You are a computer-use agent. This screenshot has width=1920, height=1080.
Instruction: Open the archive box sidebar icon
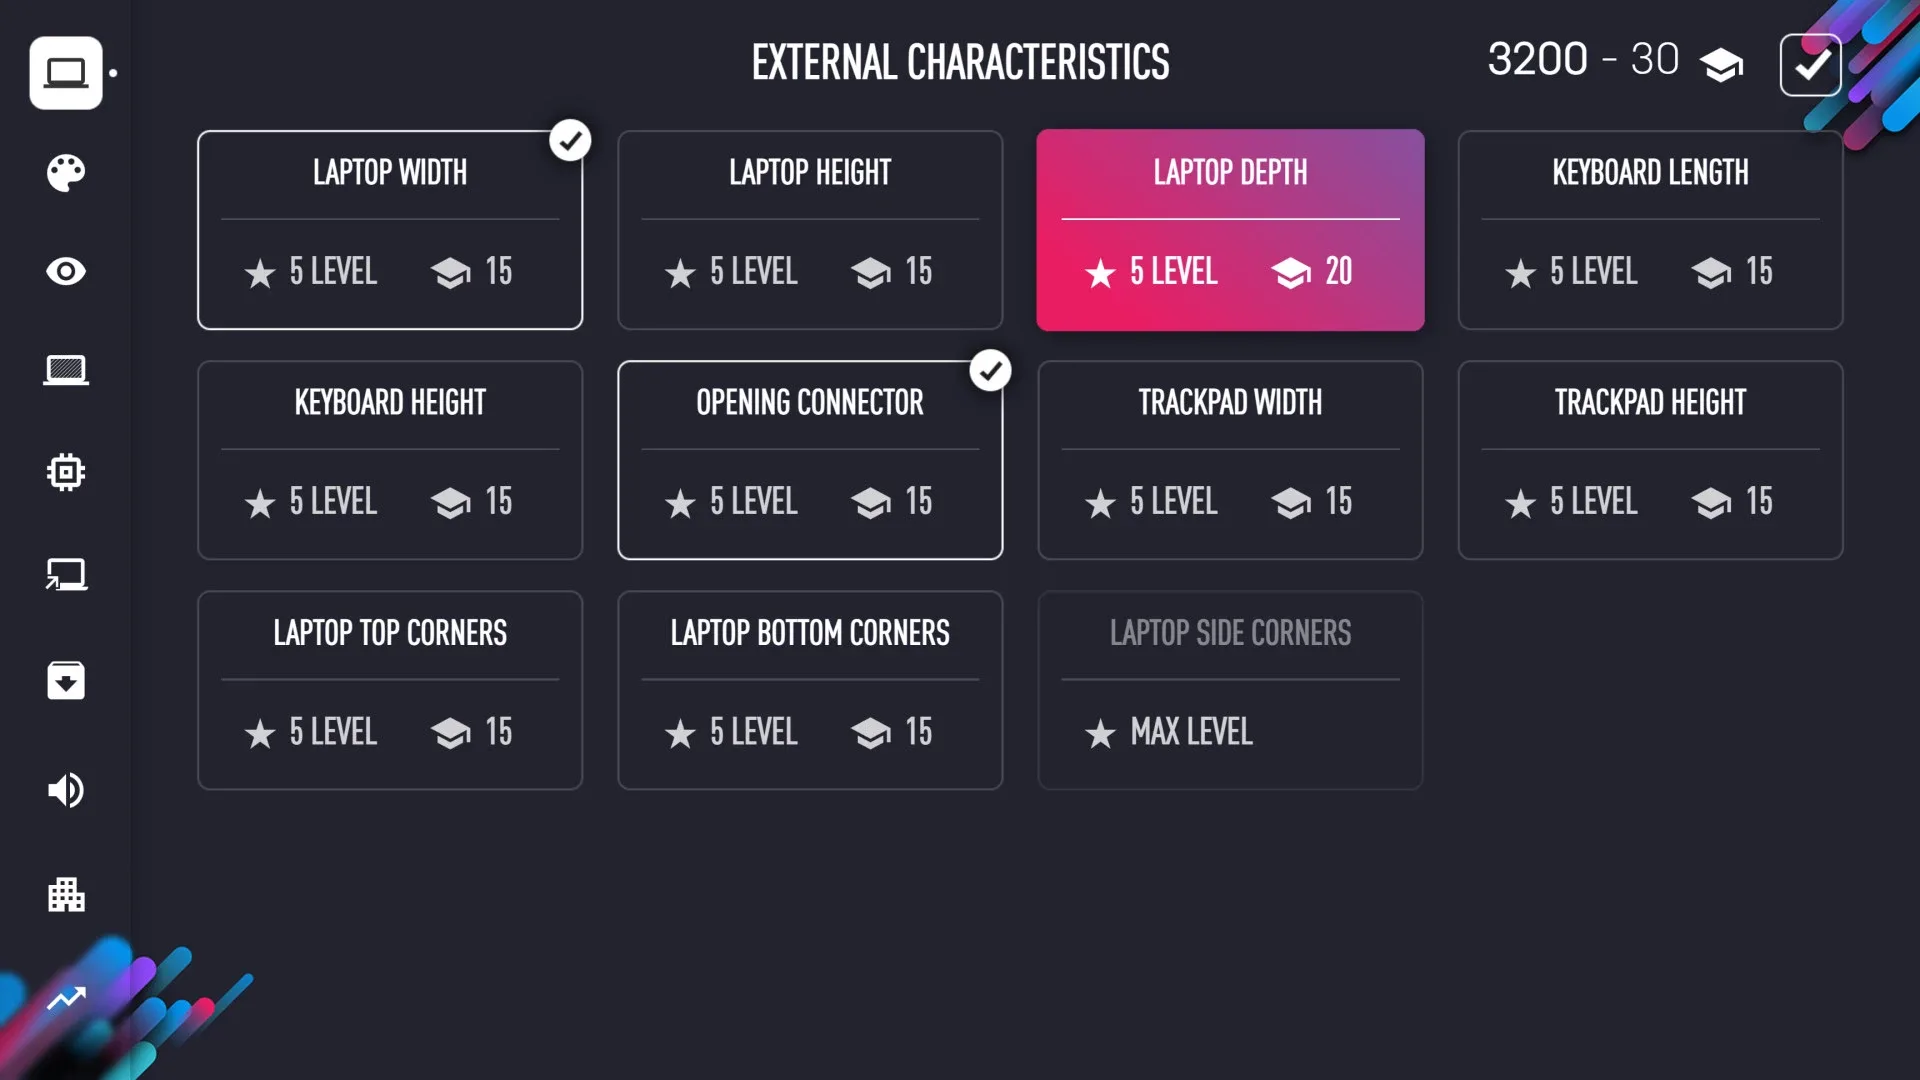[66, 681]
